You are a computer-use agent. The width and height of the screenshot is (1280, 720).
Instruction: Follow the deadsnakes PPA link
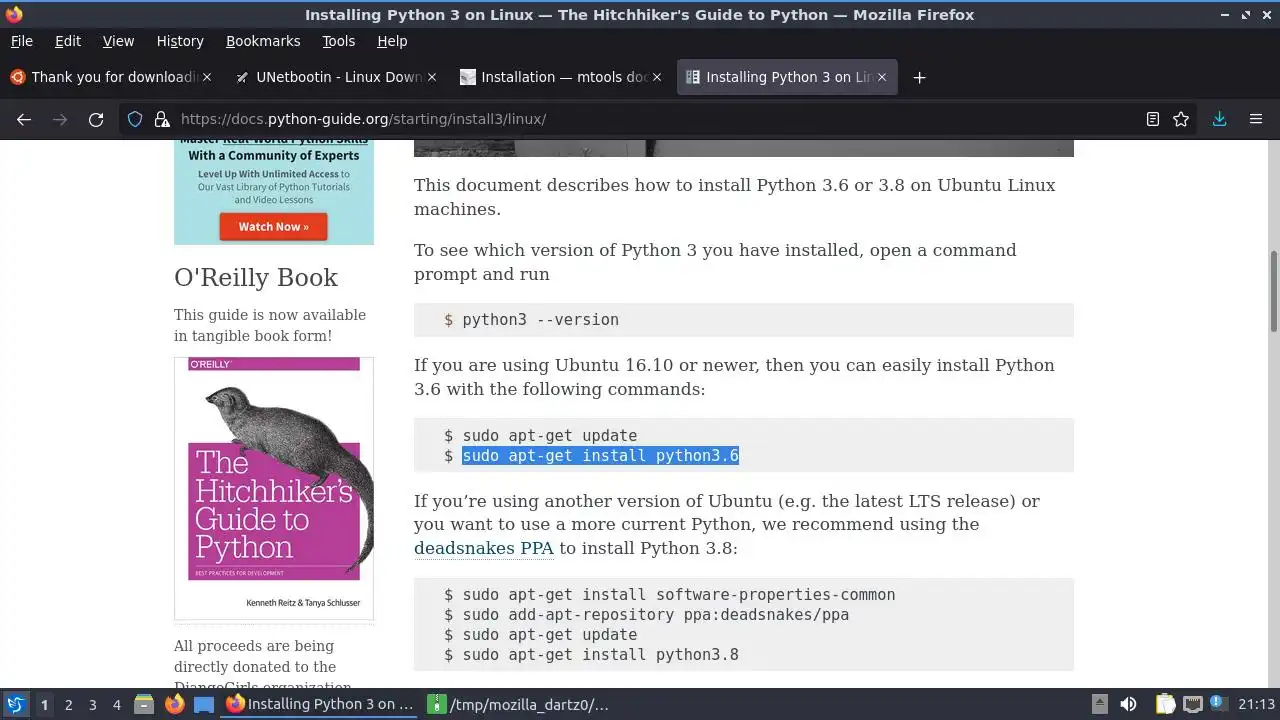tap(484, 548)
